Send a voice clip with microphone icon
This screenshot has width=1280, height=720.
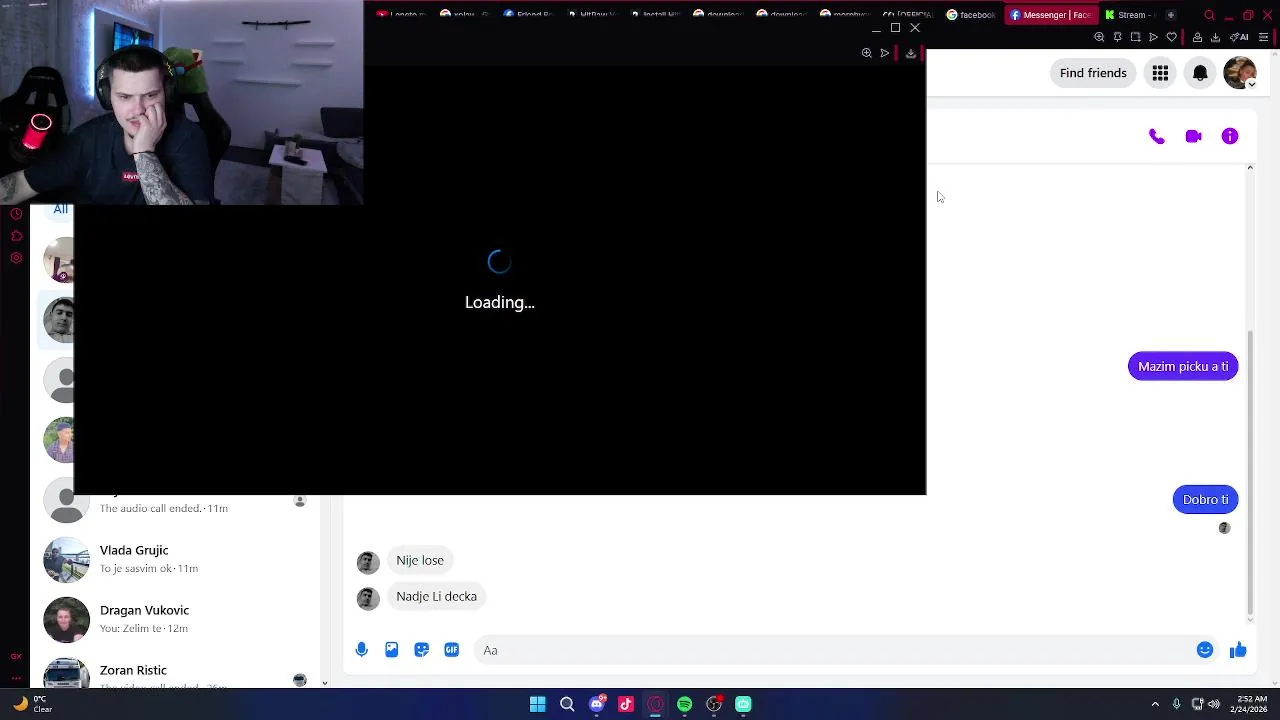coord(362,650)
